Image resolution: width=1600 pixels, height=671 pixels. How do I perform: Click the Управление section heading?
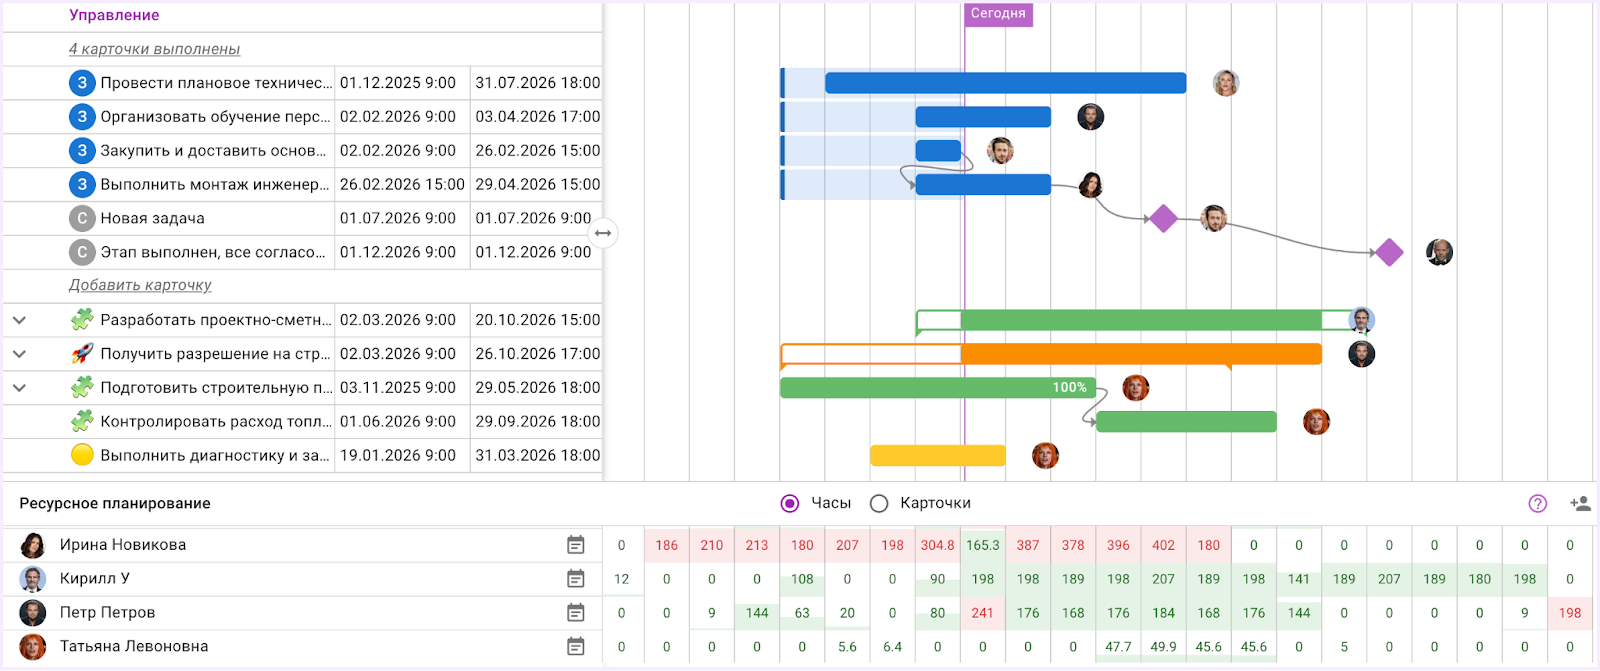point(114,15)
